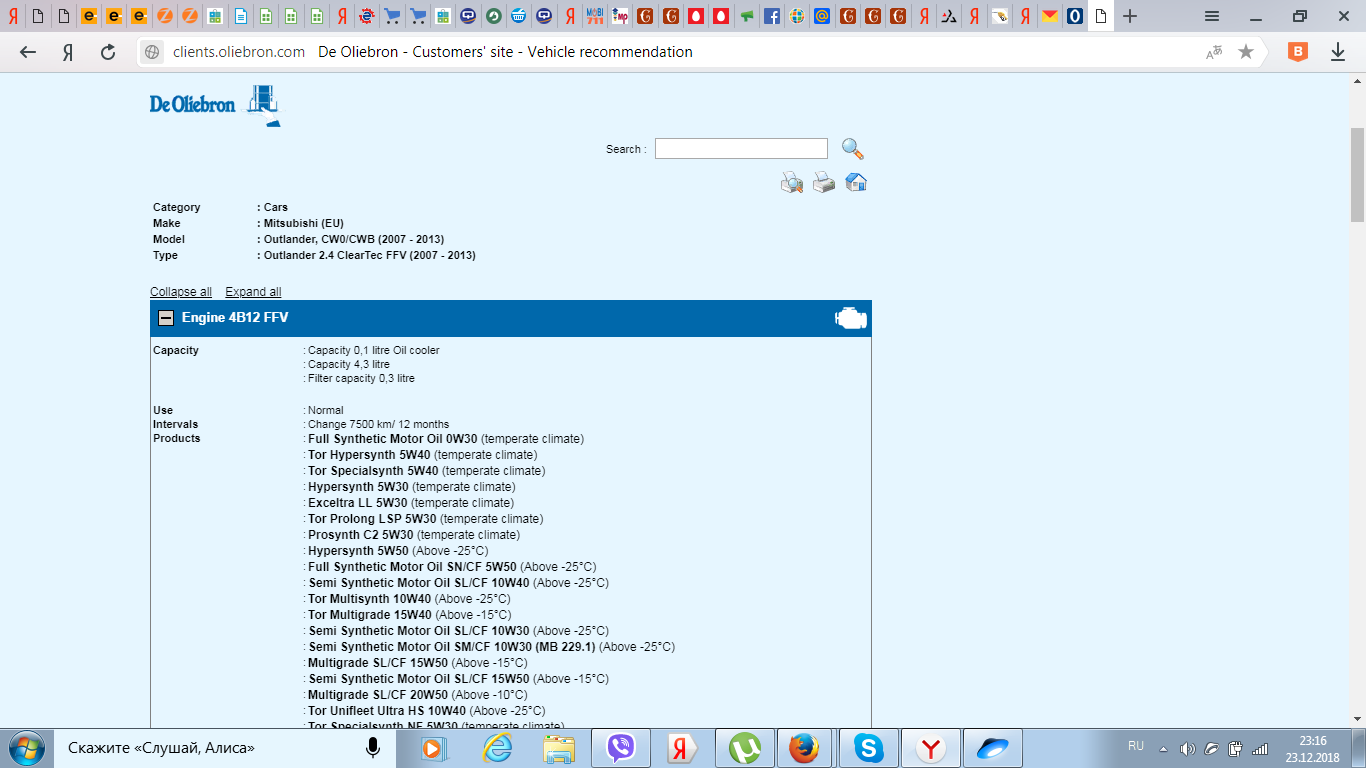Click RU language indicator
The height and width of the screenshot is (768, 1366).
pos(1136,746)
